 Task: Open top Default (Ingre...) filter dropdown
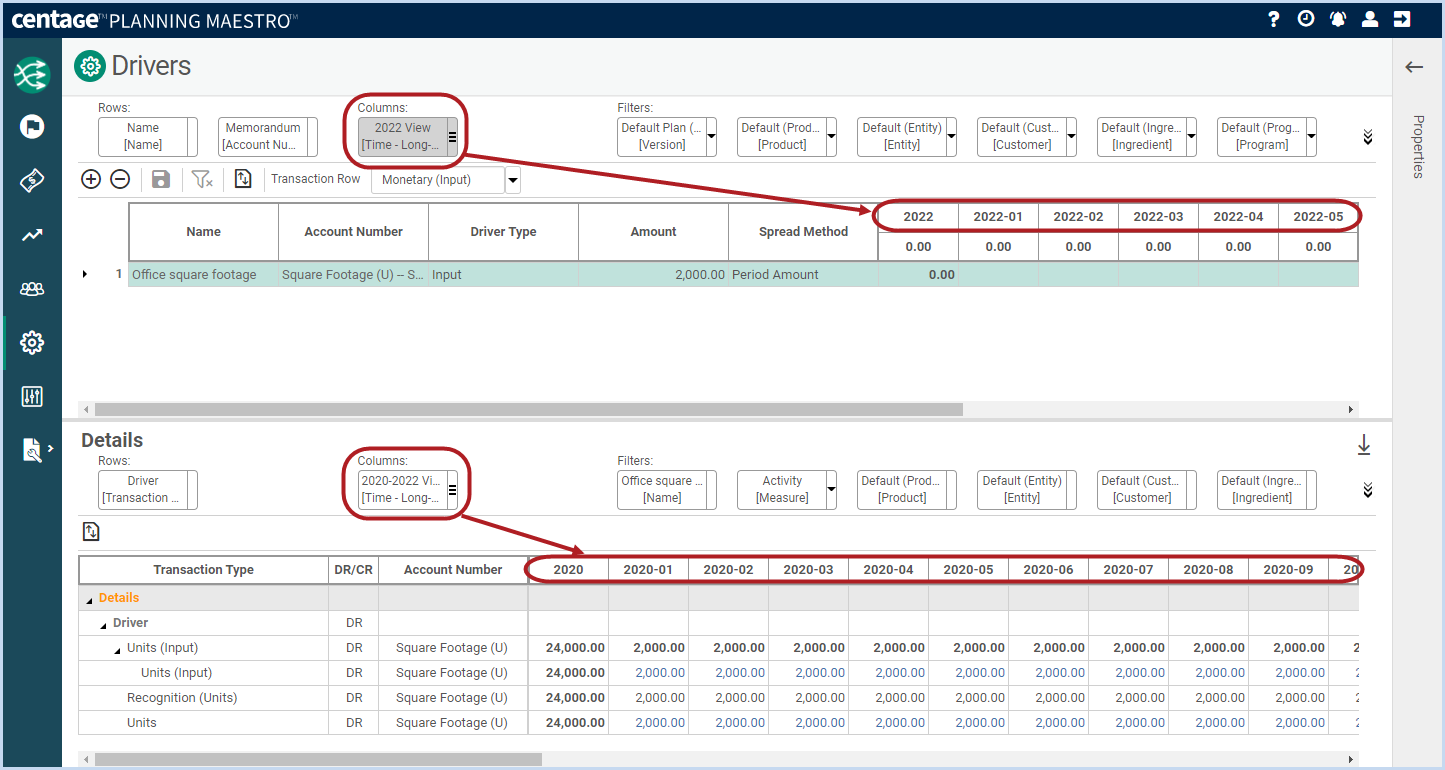pos(1191,137)
